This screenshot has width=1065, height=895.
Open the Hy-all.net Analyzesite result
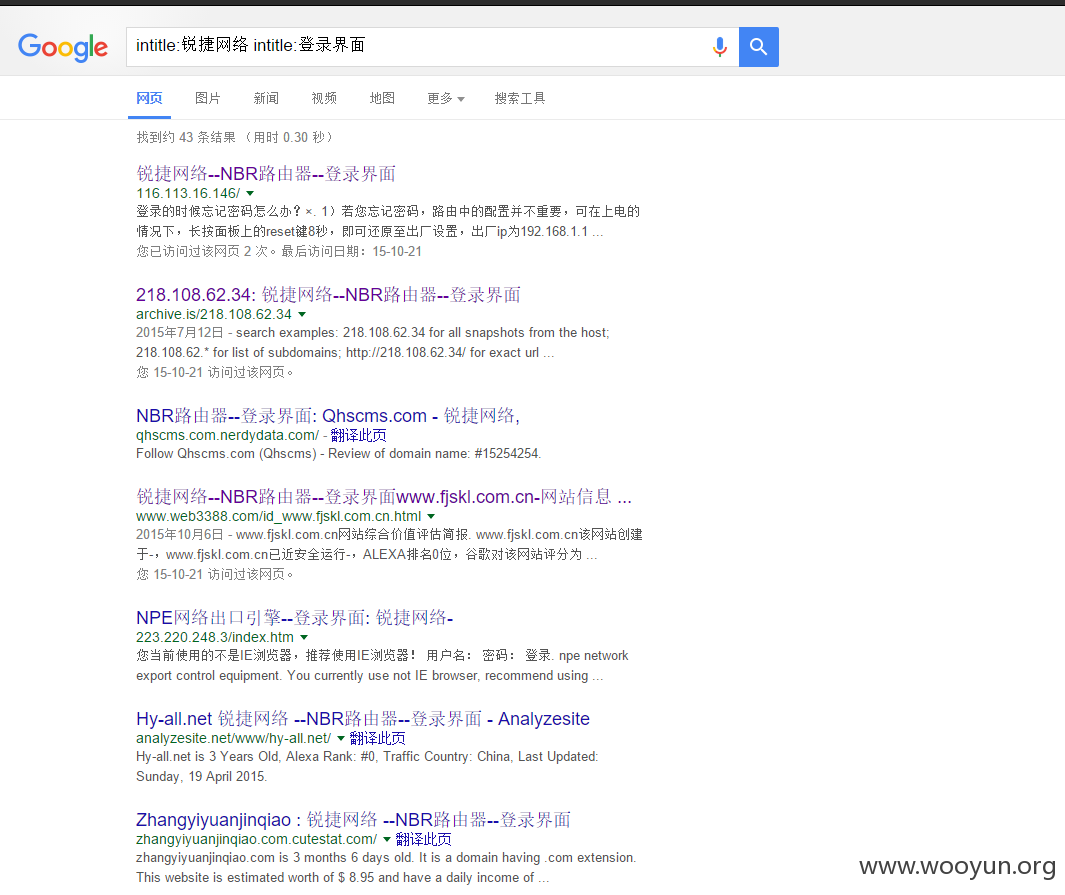(363, 719)
